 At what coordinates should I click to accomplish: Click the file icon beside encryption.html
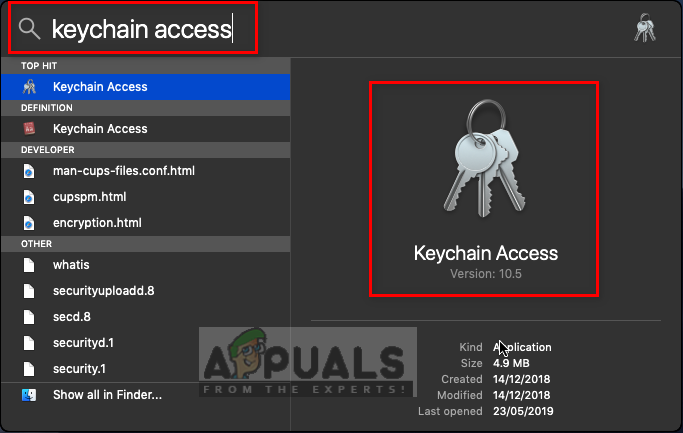[x=29, y=223]
